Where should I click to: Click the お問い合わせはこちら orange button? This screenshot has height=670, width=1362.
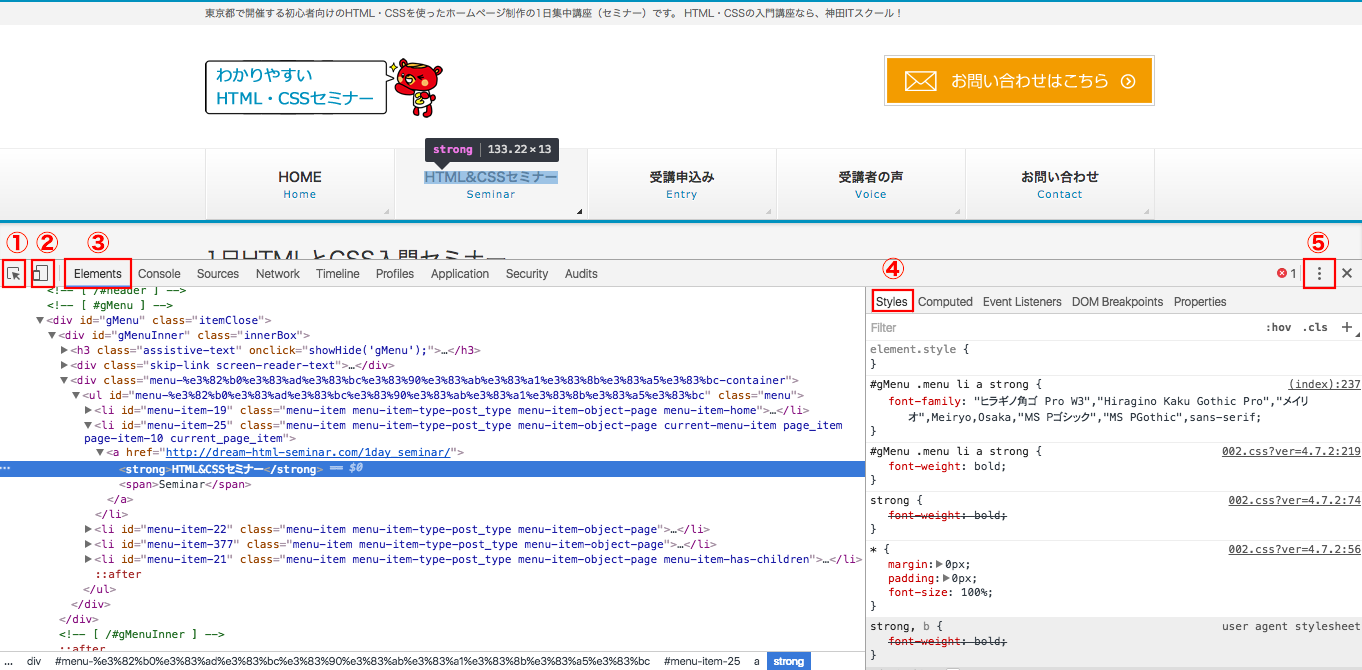1019,81
